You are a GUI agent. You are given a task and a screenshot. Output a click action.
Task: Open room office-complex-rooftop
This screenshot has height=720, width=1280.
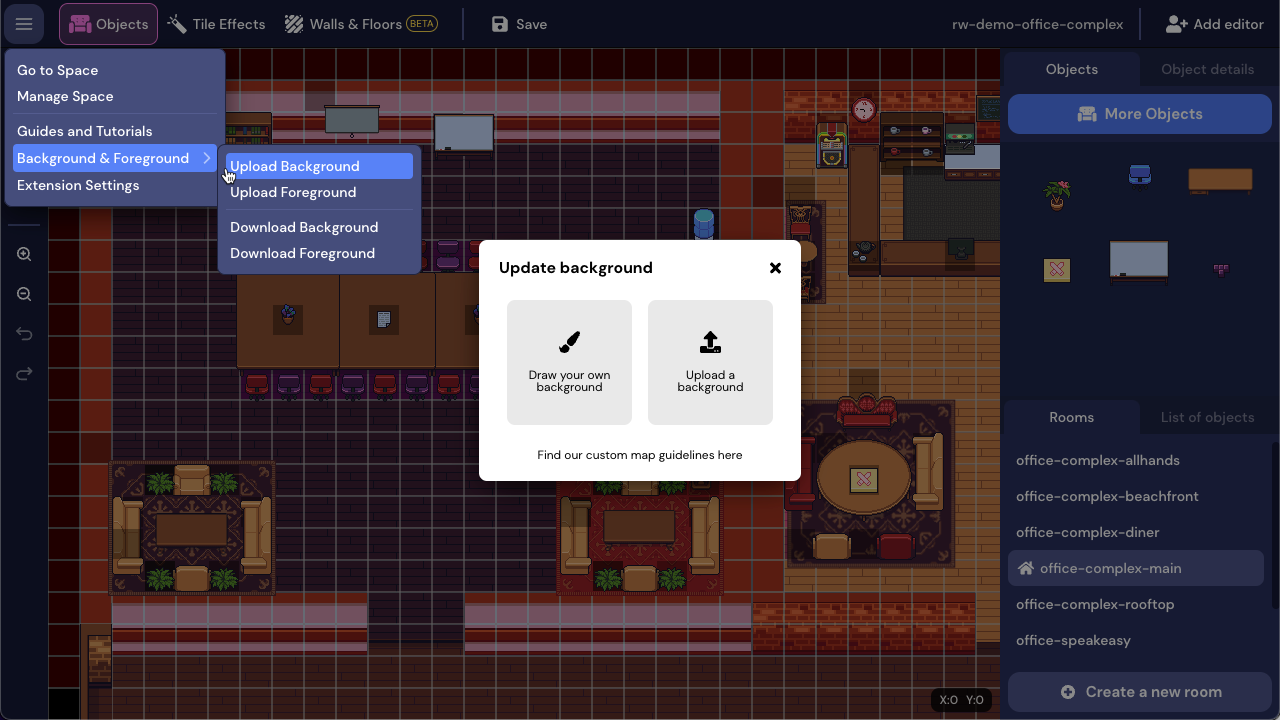[1136, 604]
